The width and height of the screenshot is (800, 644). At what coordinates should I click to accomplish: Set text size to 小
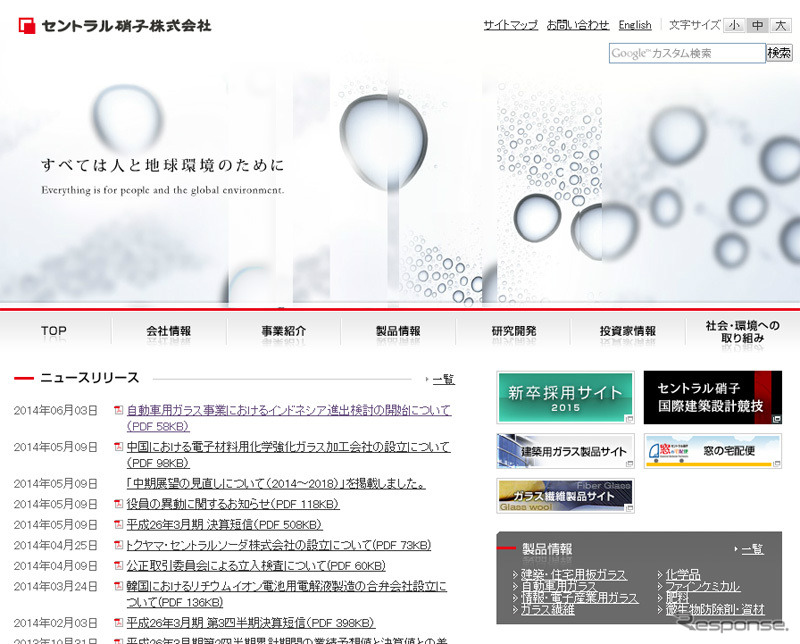(x=733, y=24)
